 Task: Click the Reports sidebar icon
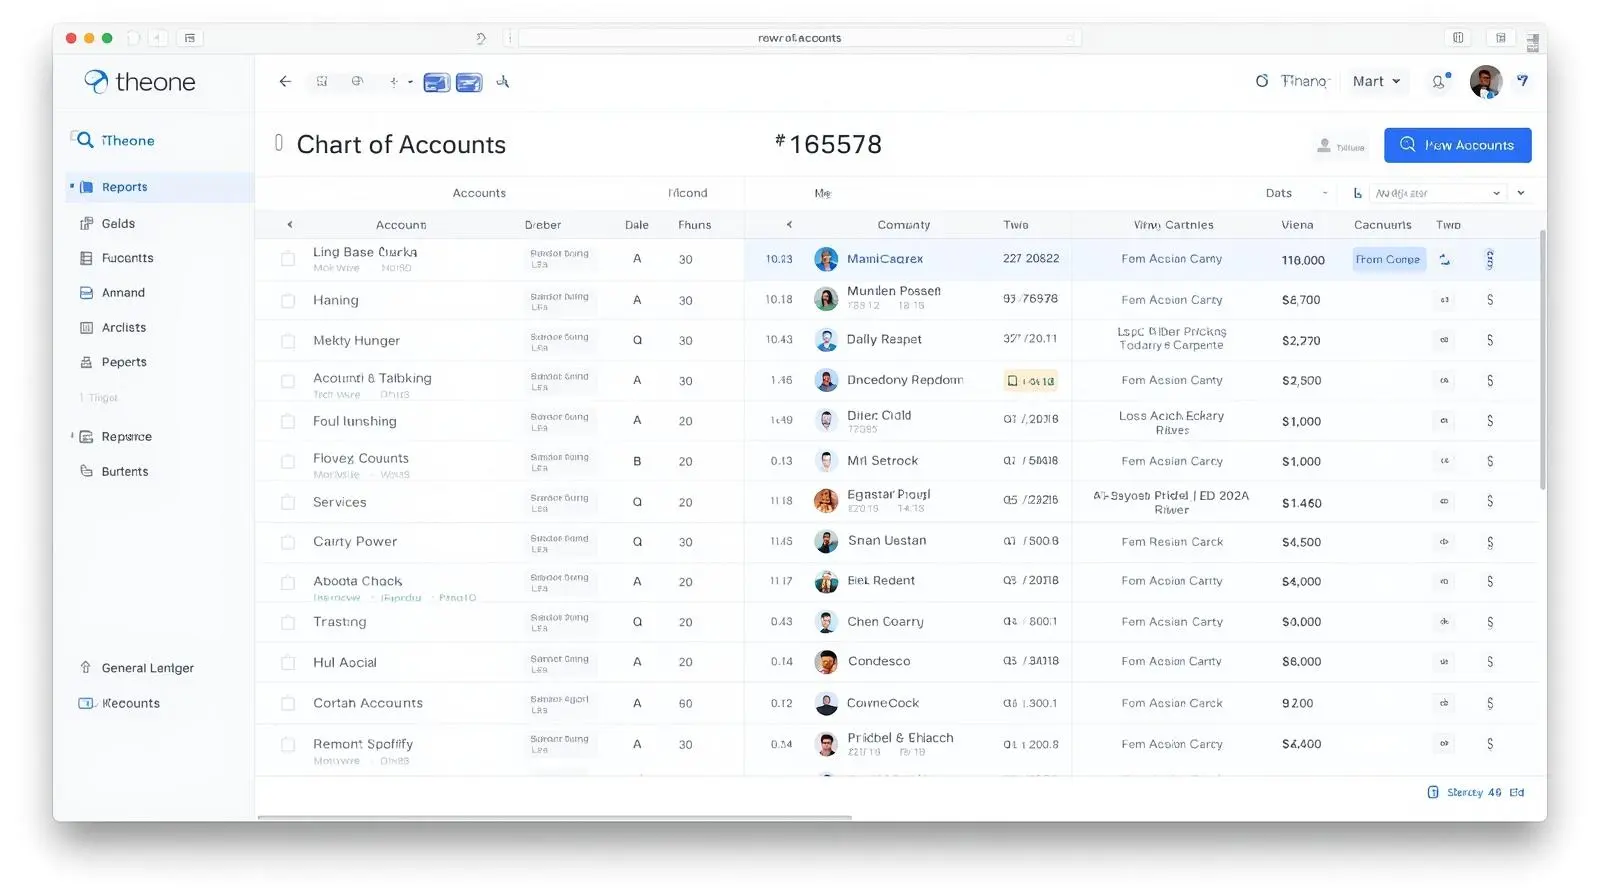87,187
